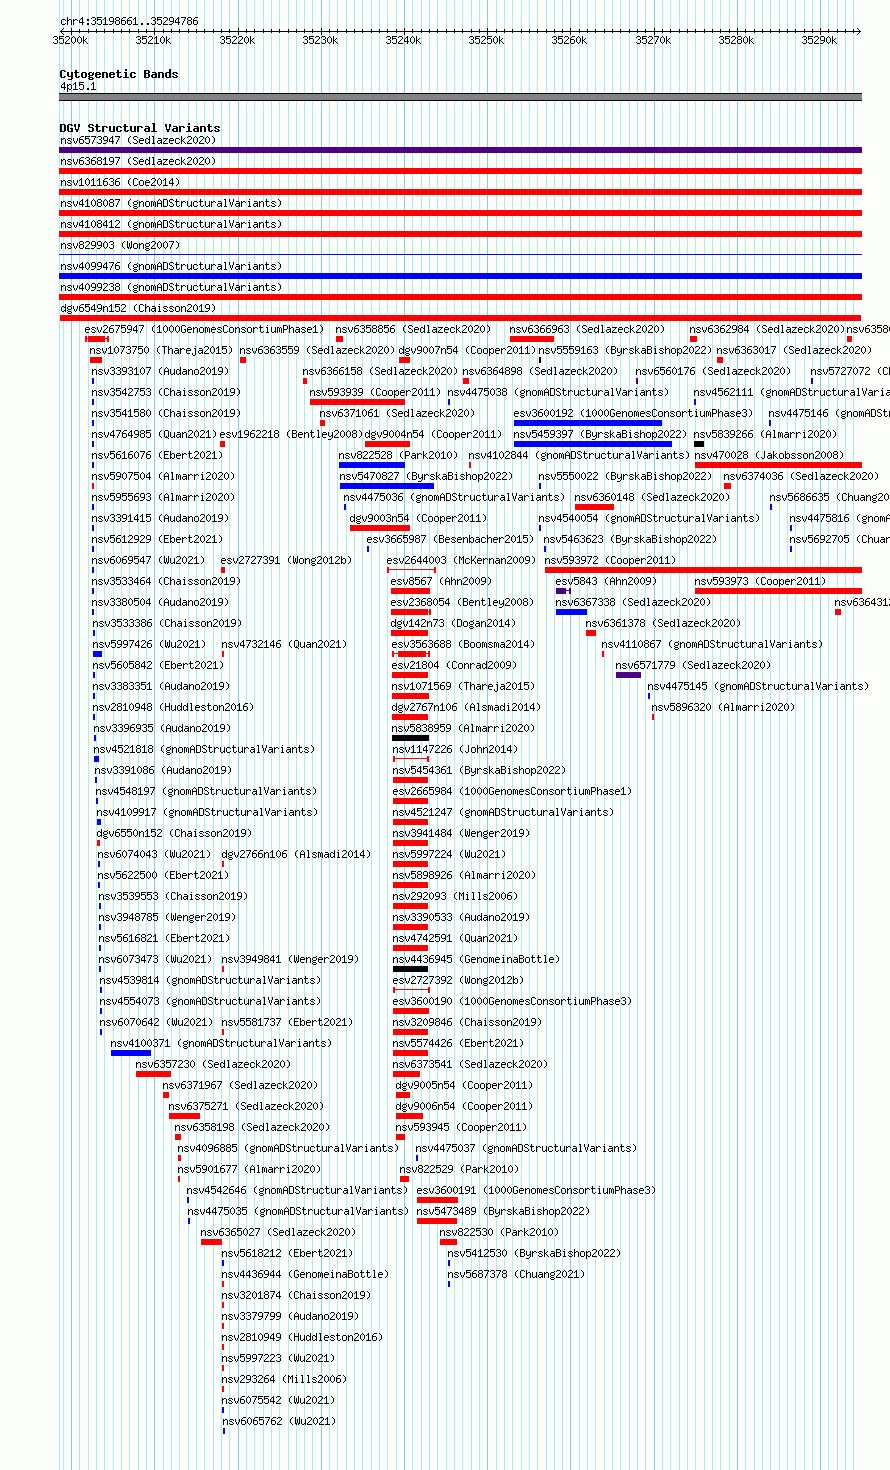Open dgv9007n54 (Cooper2011) variant
Image resolution: width=890 pixels, height=1470 pixels.
pyautogui.click(x=467, y=350)
